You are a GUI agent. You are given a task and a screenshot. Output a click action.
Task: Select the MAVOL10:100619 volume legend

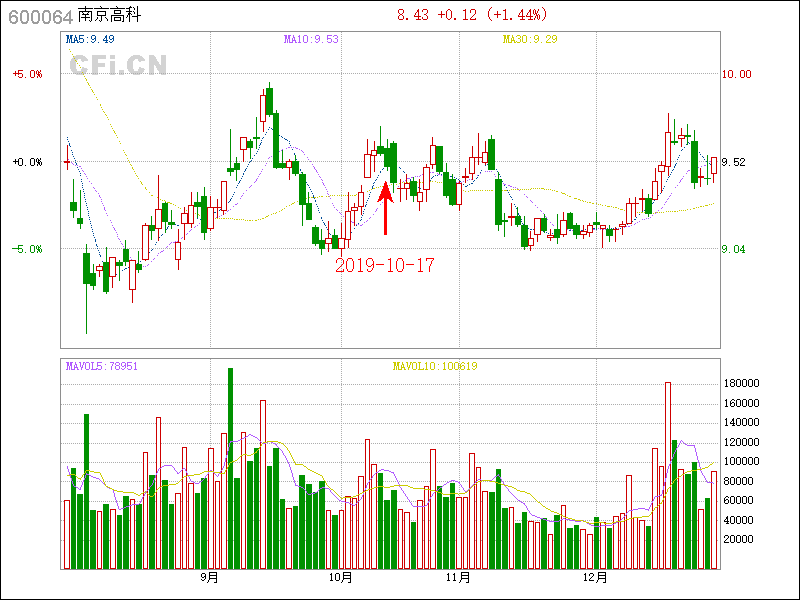tap(435, 366)
